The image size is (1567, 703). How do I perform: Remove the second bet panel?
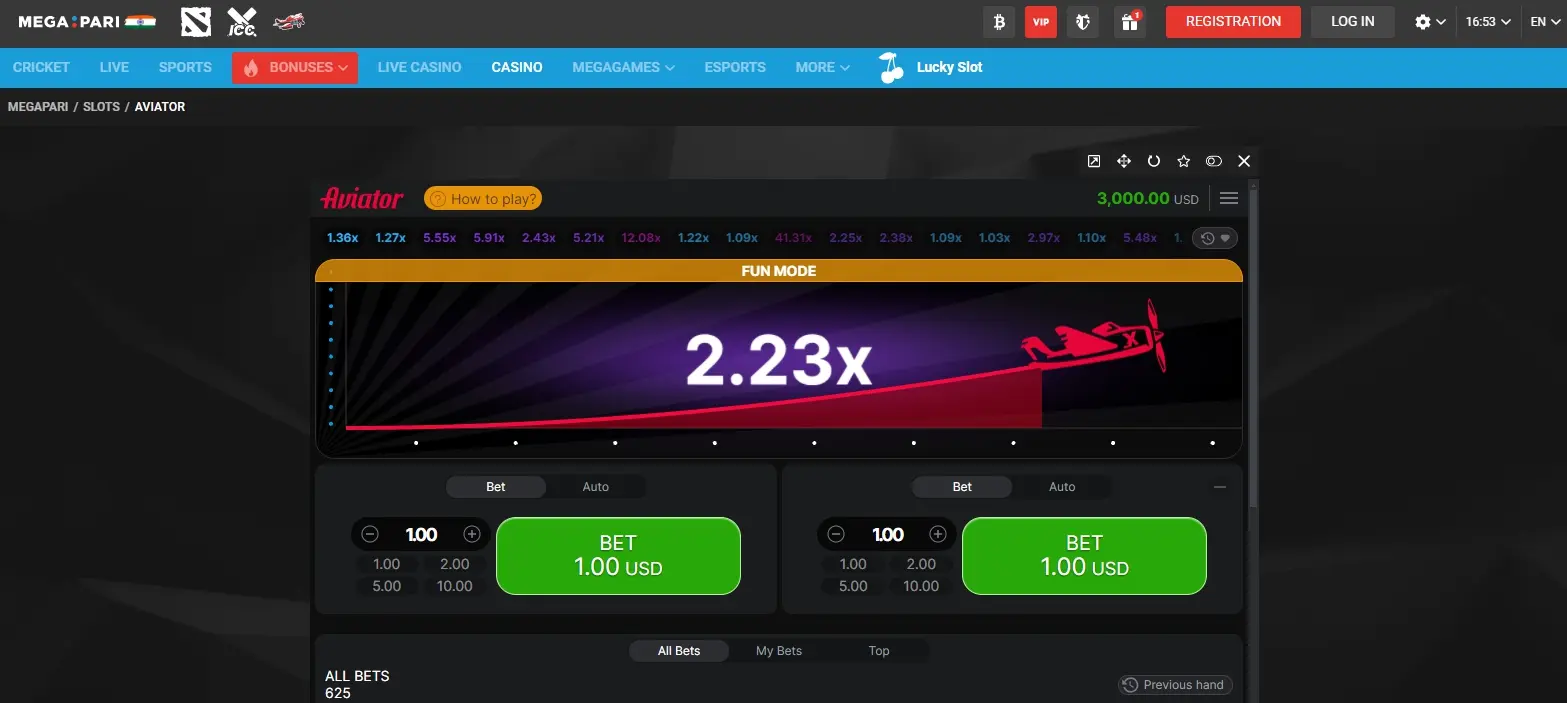[x=1220, y=487]
